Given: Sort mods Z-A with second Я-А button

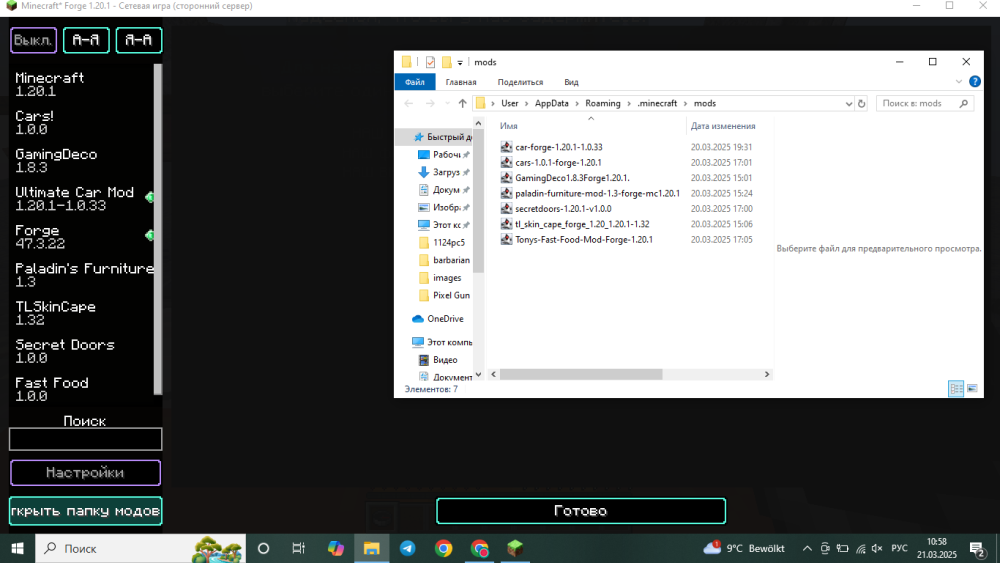Looking at the screenshot, I should coord(138,40).
